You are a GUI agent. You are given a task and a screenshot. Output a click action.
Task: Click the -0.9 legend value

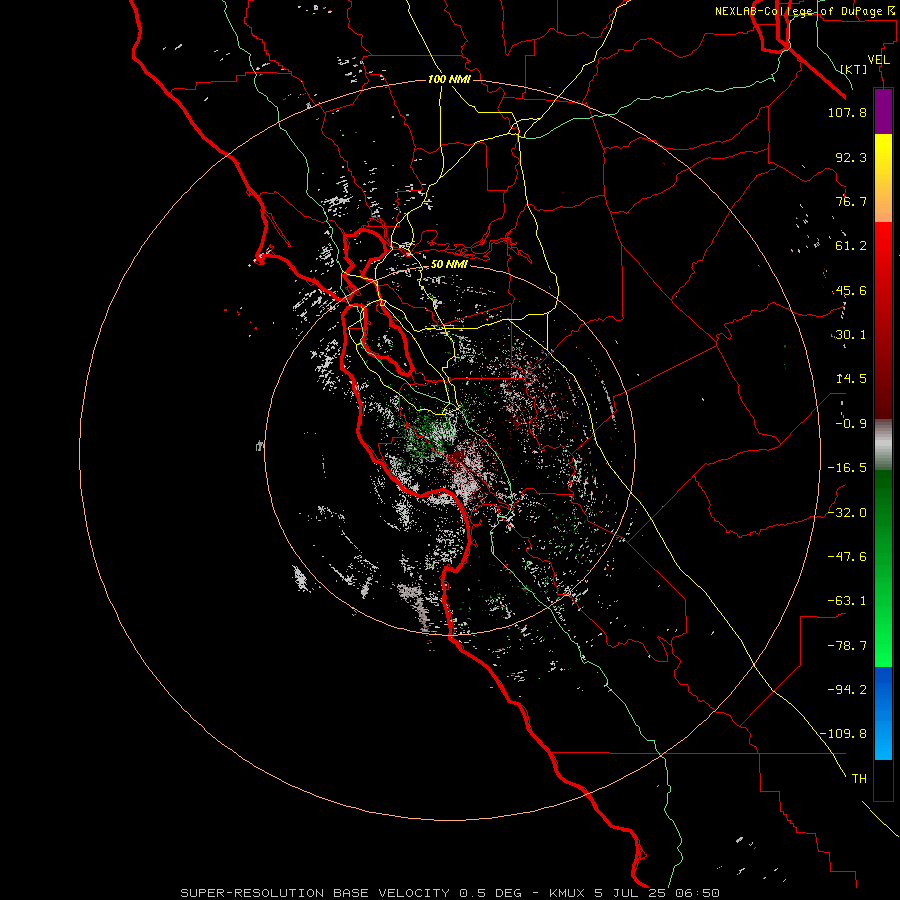[851, 424]
